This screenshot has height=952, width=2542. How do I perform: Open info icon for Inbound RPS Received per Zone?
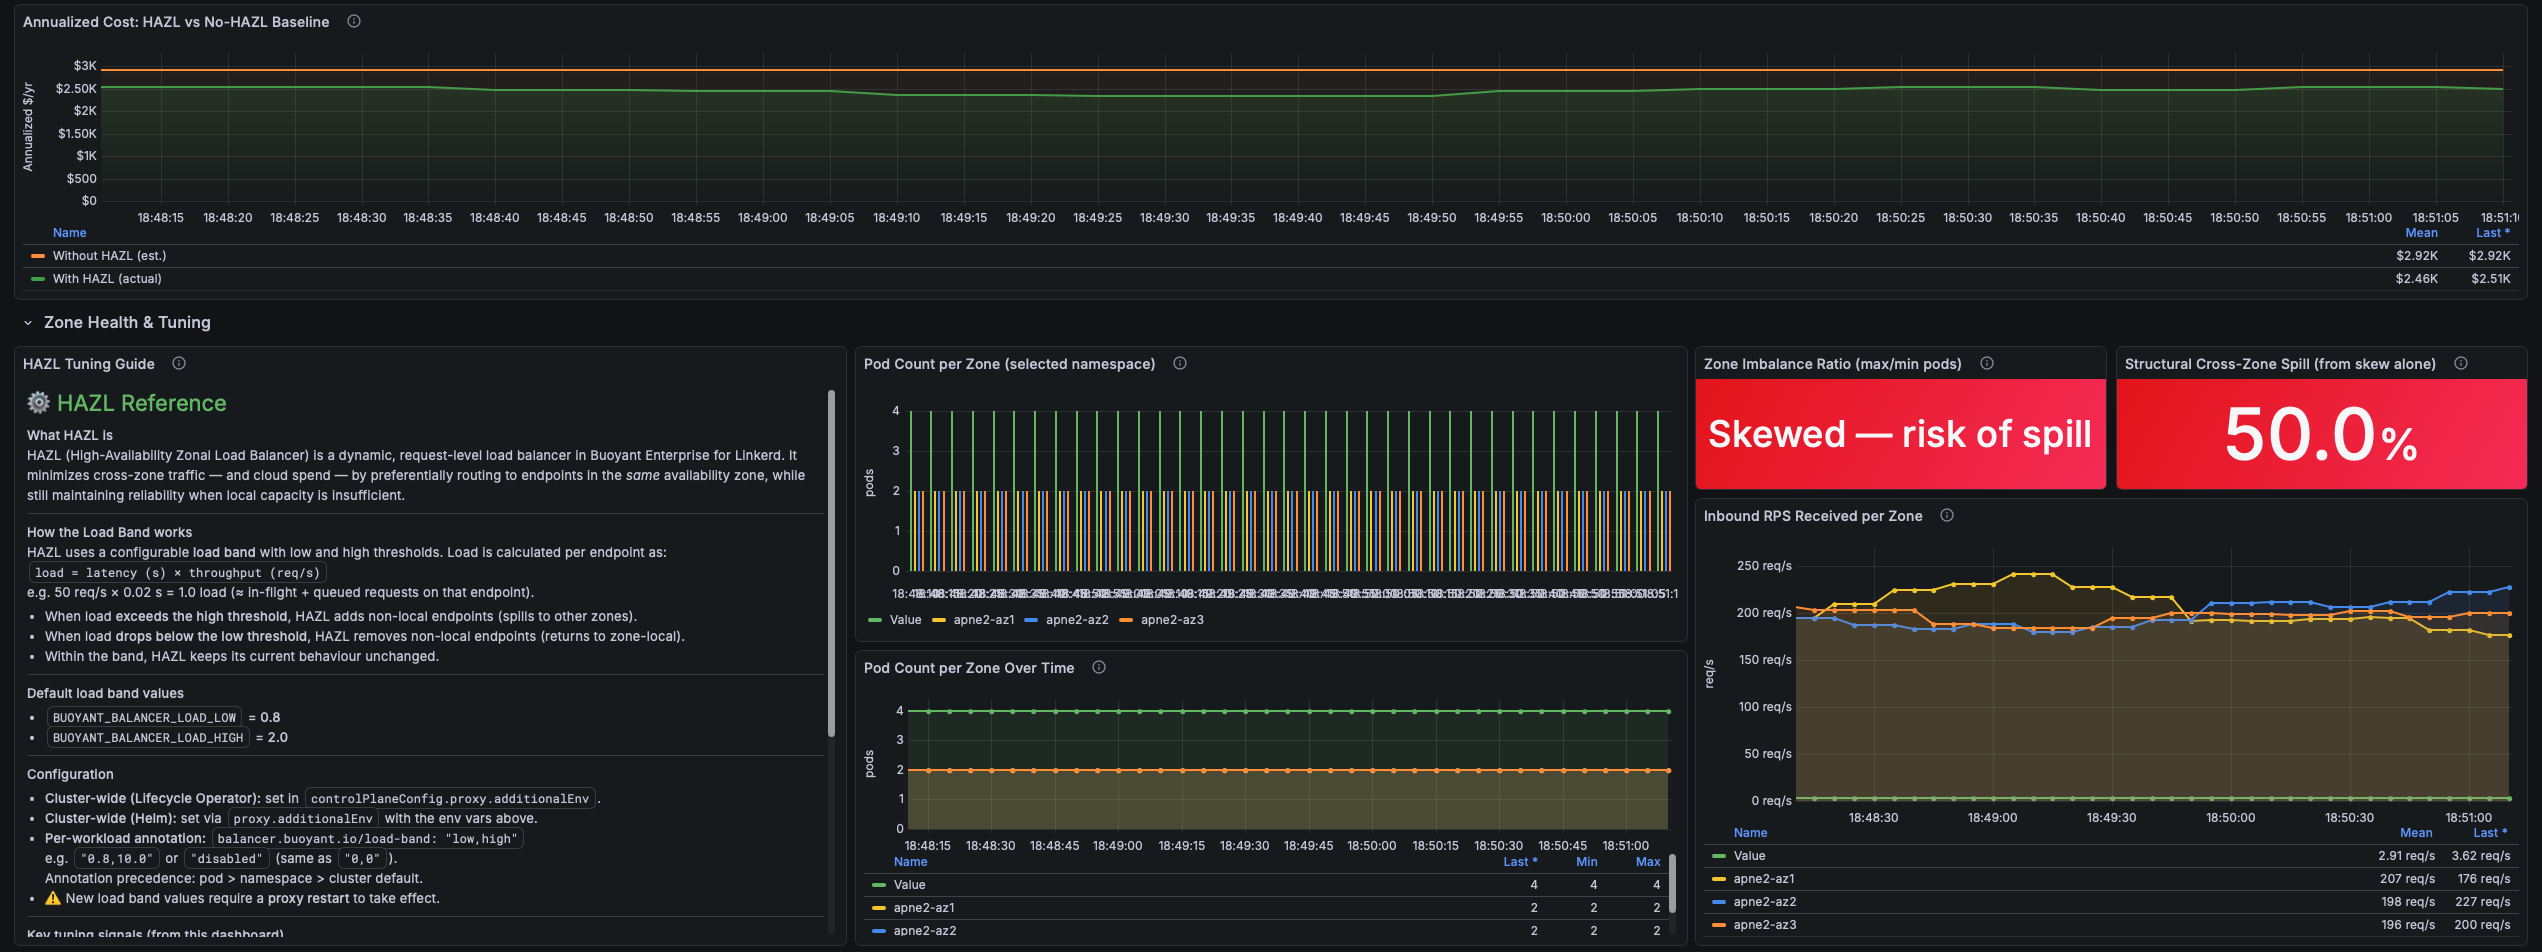[x=1947, y=516]
